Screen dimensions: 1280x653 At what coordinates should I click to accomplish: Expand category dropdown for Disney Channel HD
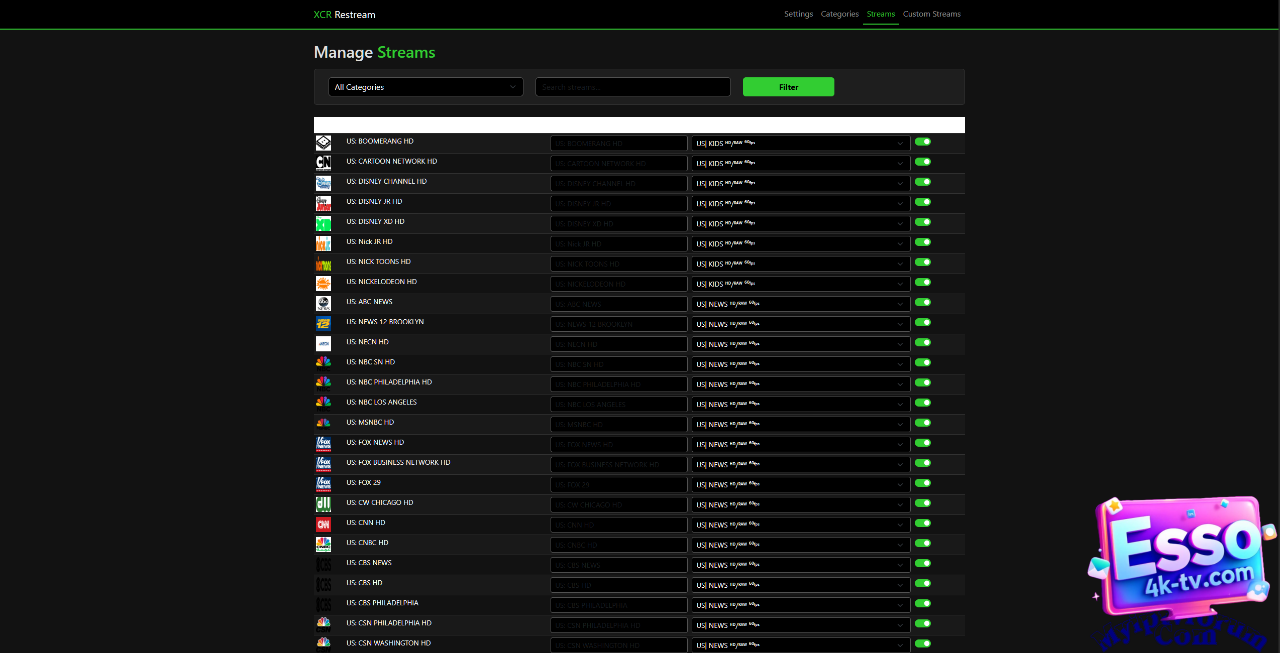coord(800,183)
